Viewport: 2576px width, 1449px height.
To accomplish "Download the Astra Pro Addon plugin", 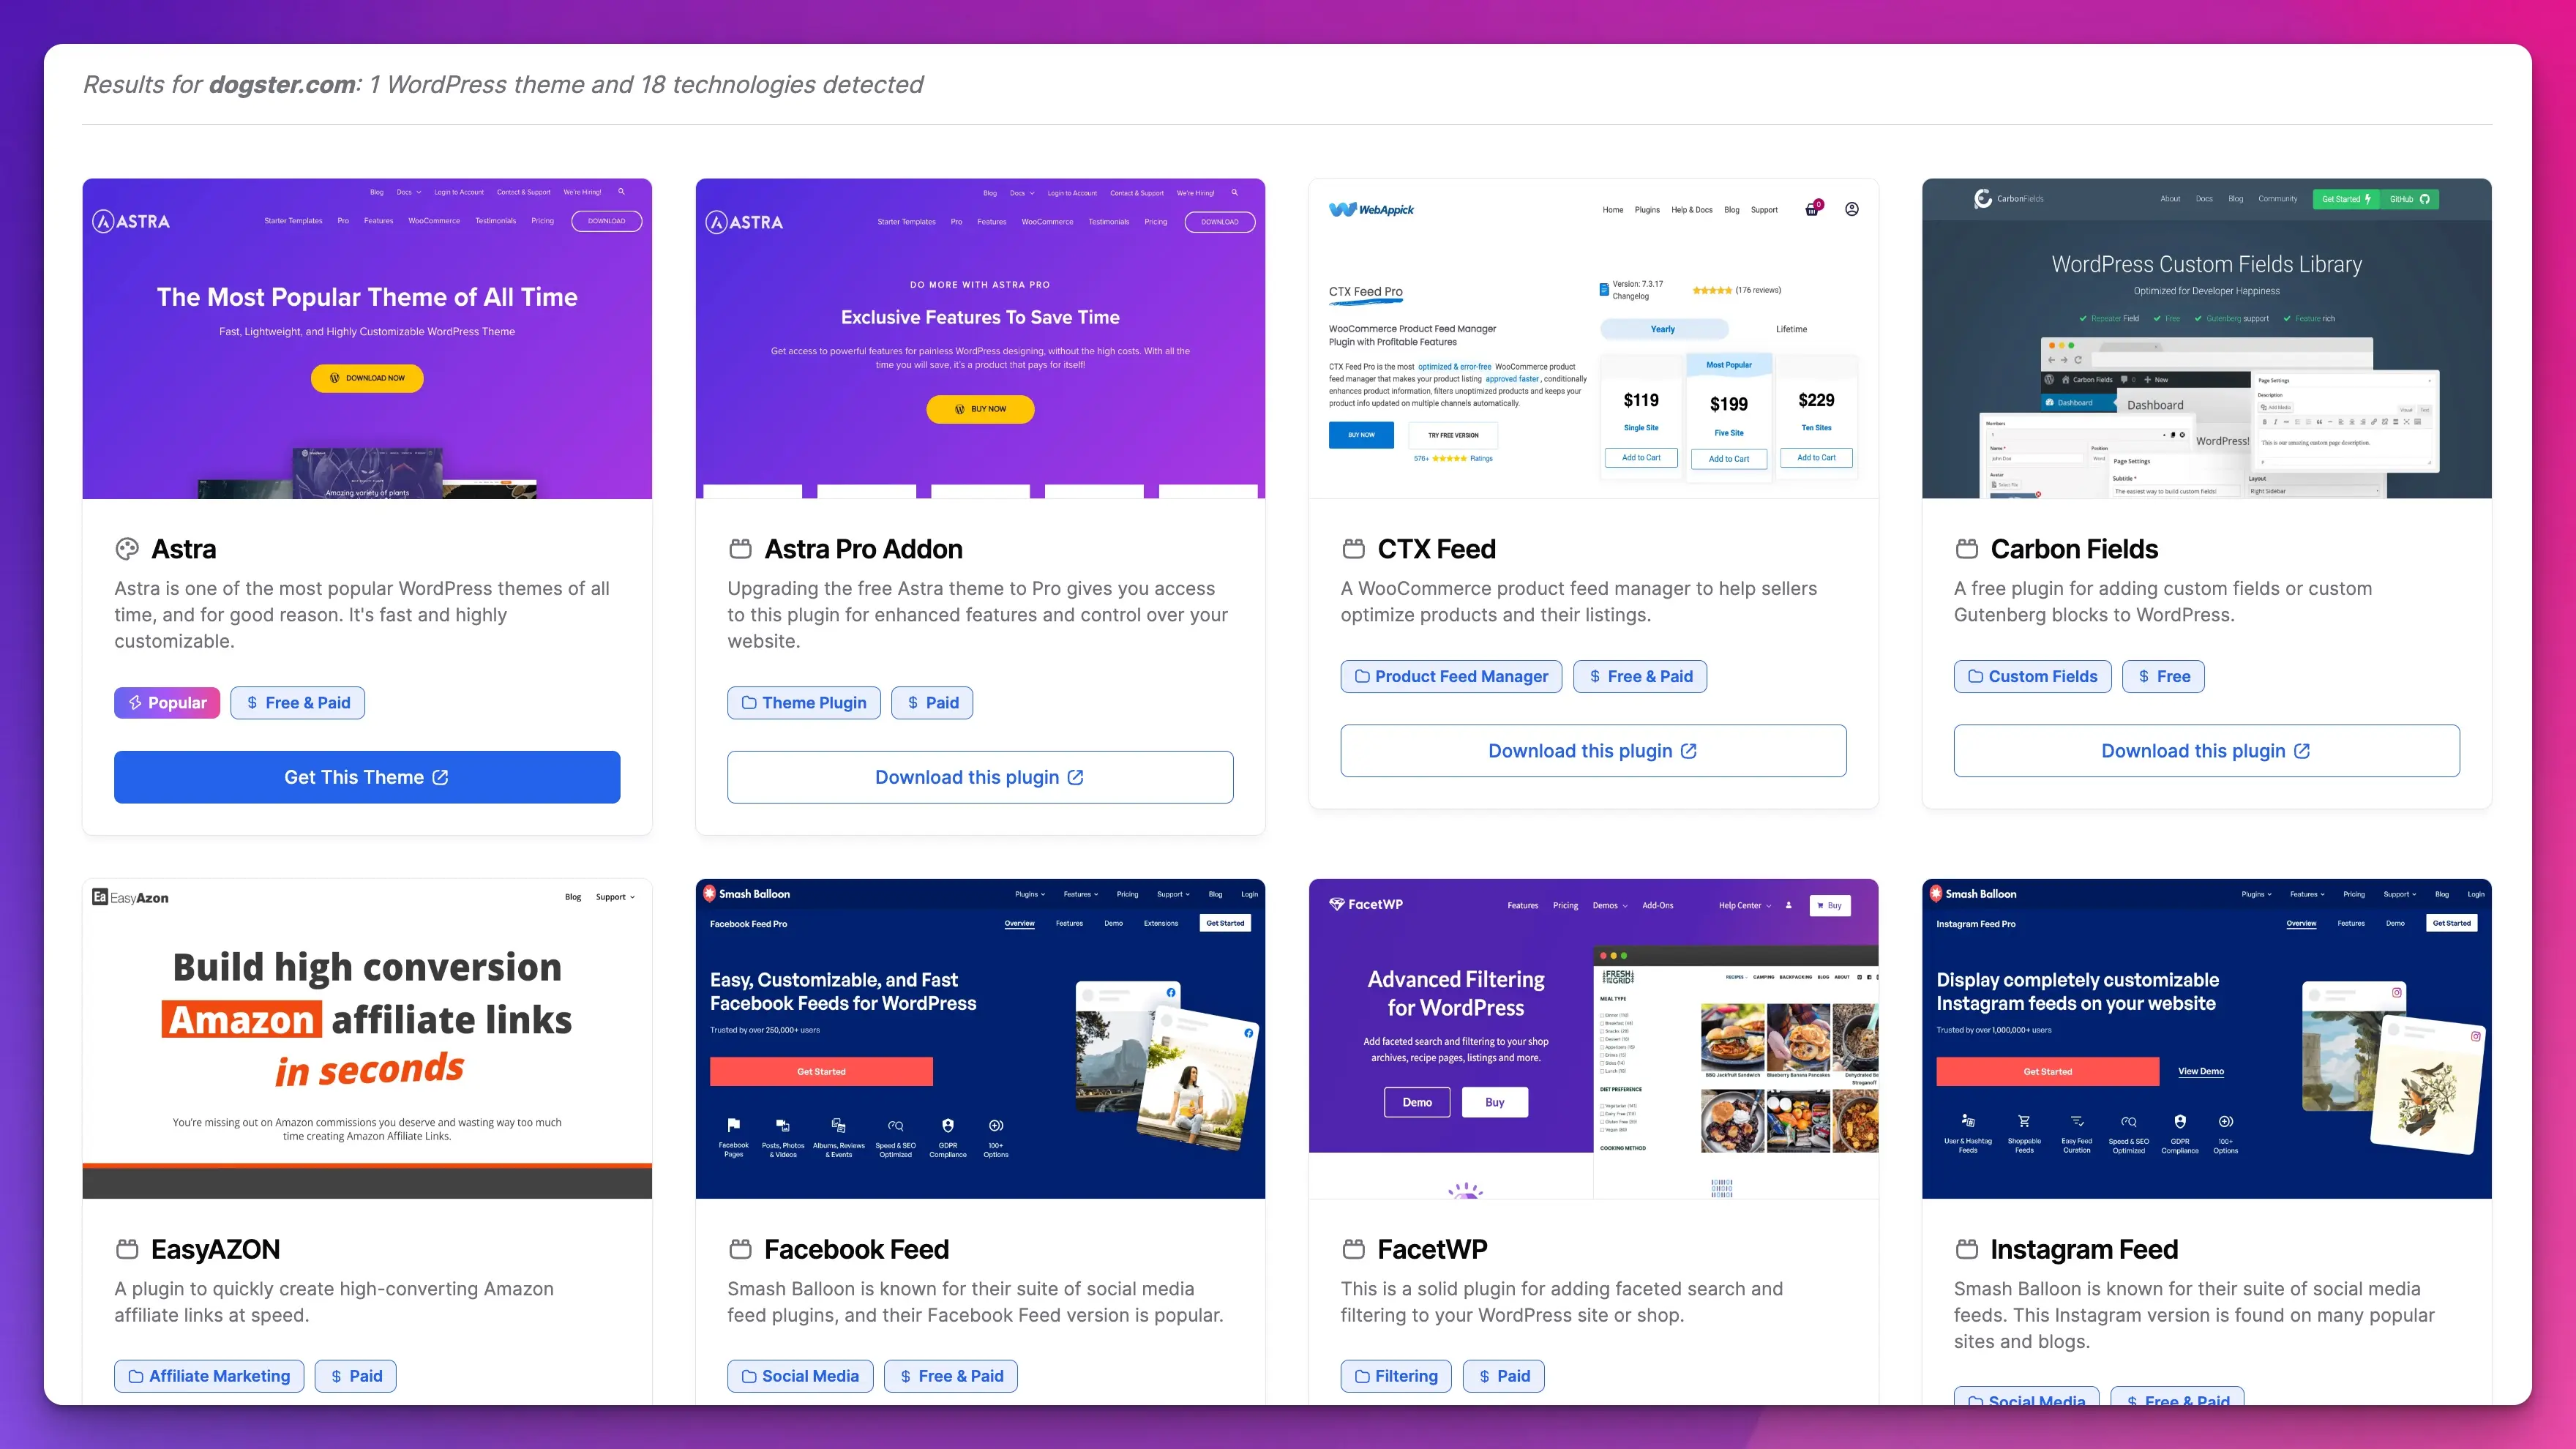I will [980, 776].
